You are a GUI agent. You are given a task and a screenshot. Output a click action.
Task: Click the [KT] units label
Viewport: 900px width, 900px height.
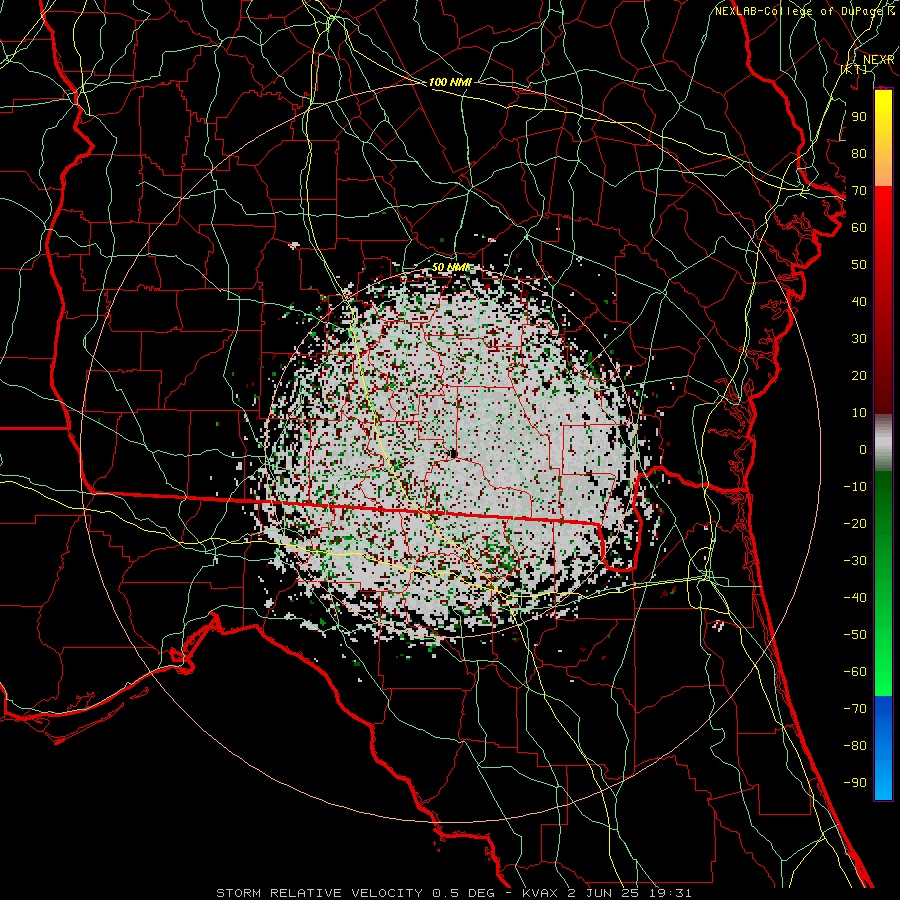click(854, 69)
